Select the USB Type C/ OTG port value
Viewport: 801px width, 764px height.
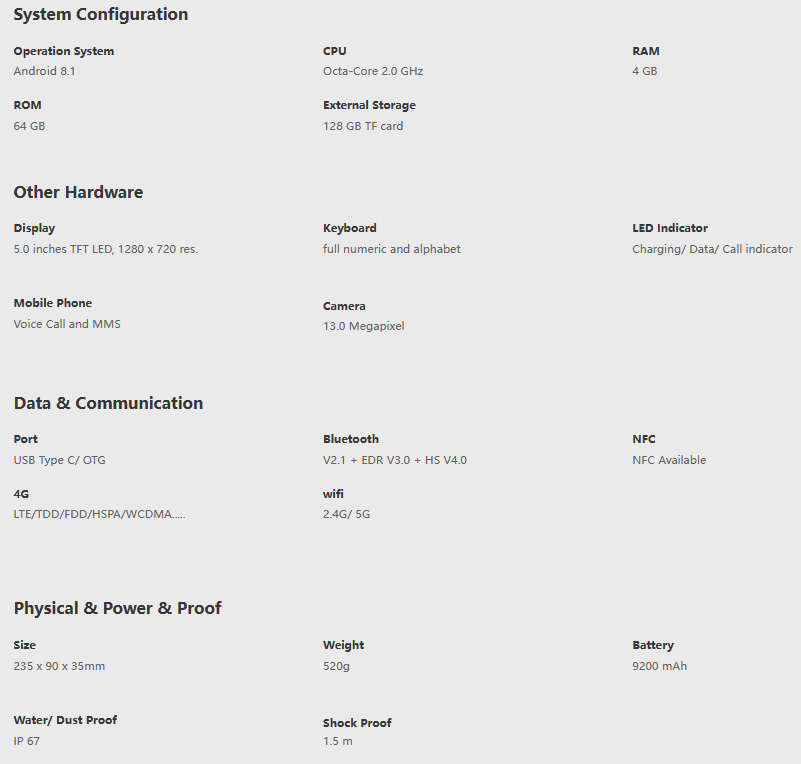click(x=59, y=460)
